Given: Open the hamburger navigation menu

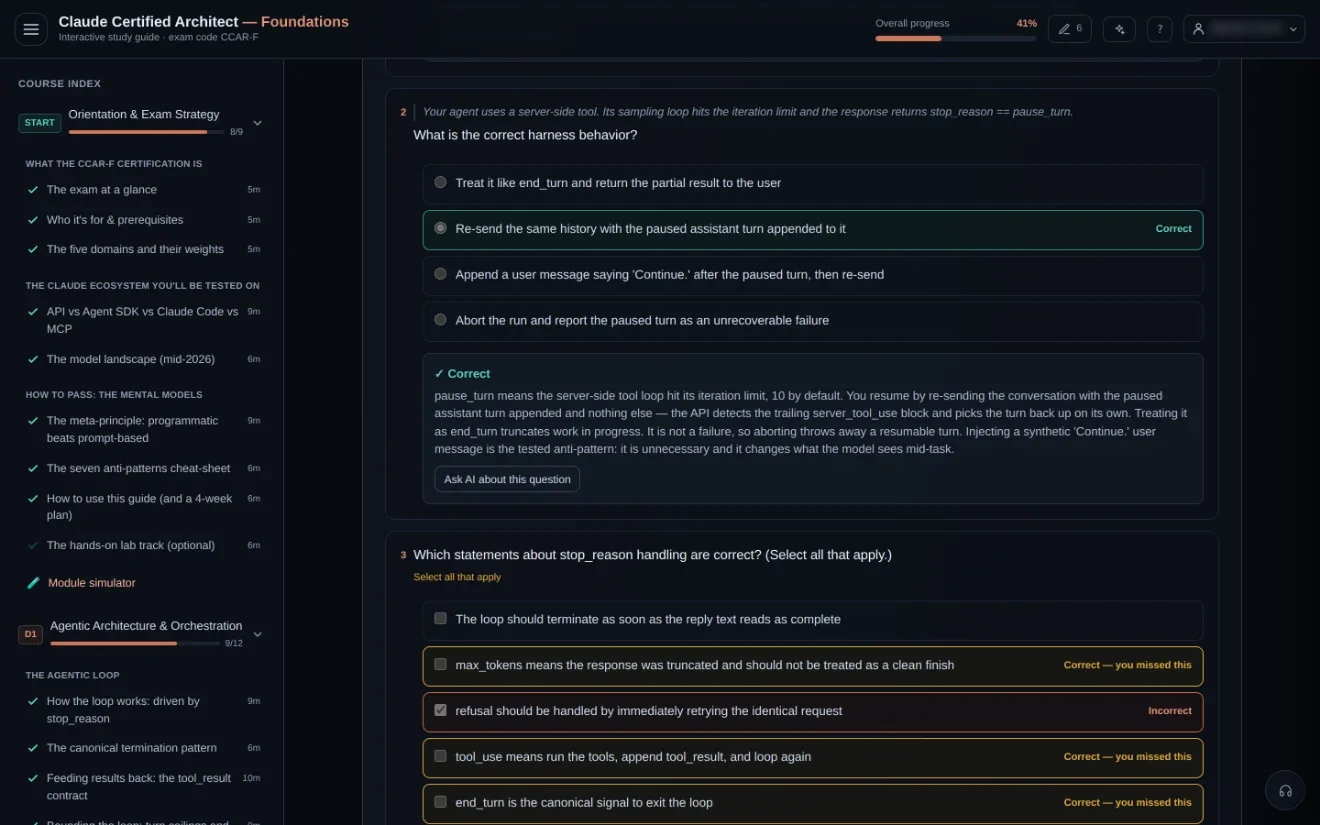Looking at the screenshot, I should click(31, 29).
